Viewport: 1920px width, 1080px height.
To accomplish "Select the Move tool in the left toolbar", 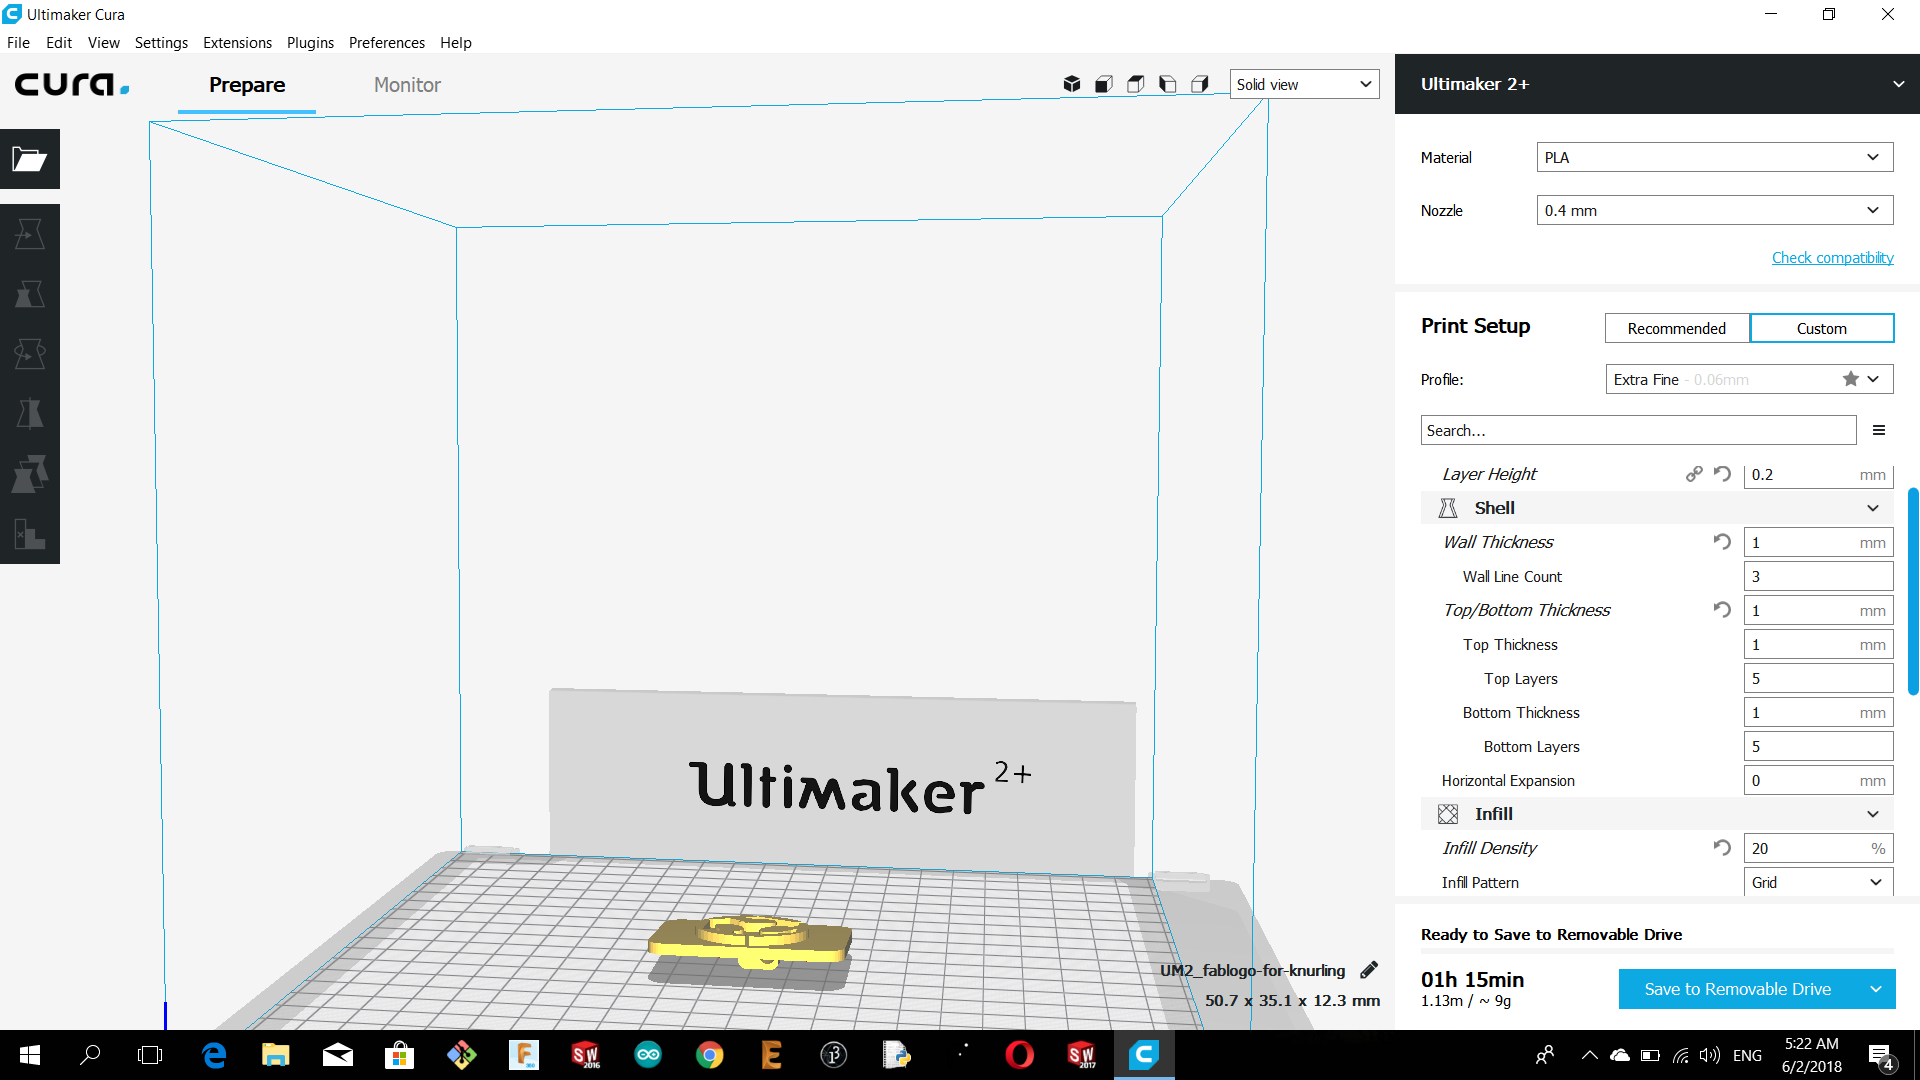I will coord(30,234).
